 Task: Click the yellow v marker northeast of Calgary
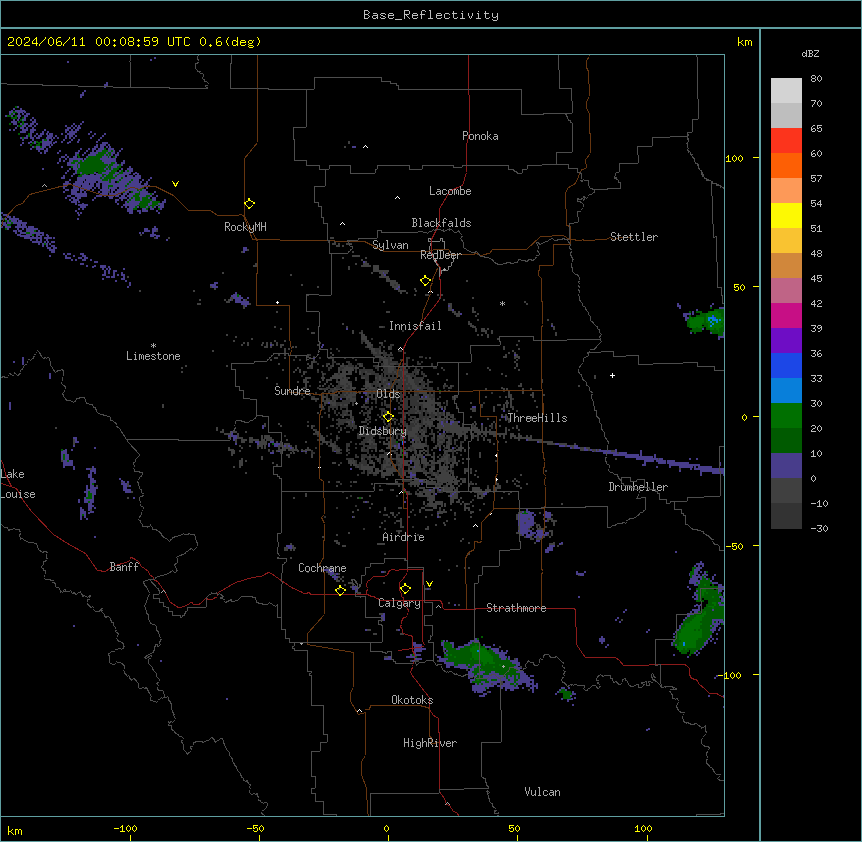tap(429, 584)
